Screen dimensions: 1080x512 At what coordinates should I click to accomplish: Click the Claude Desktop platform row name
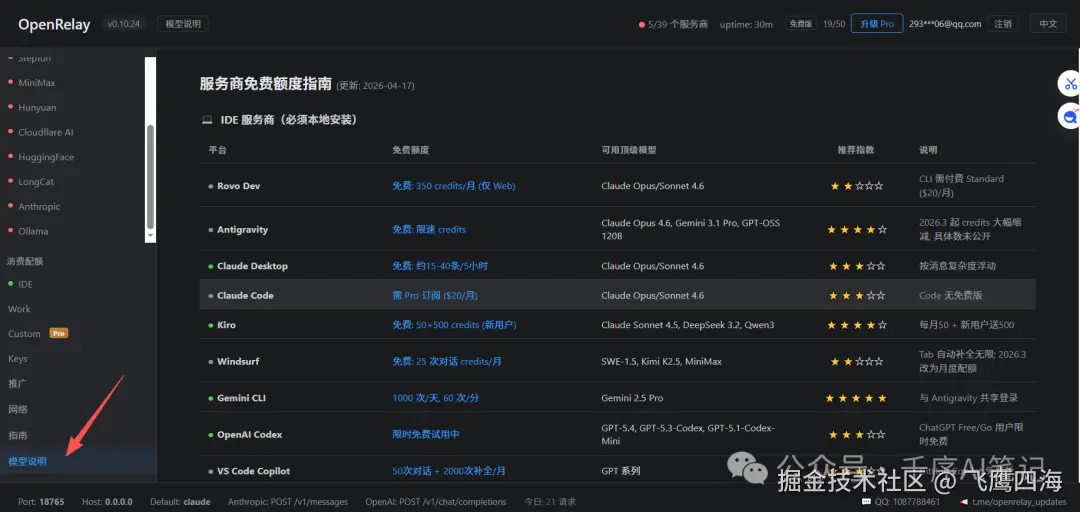252,266
